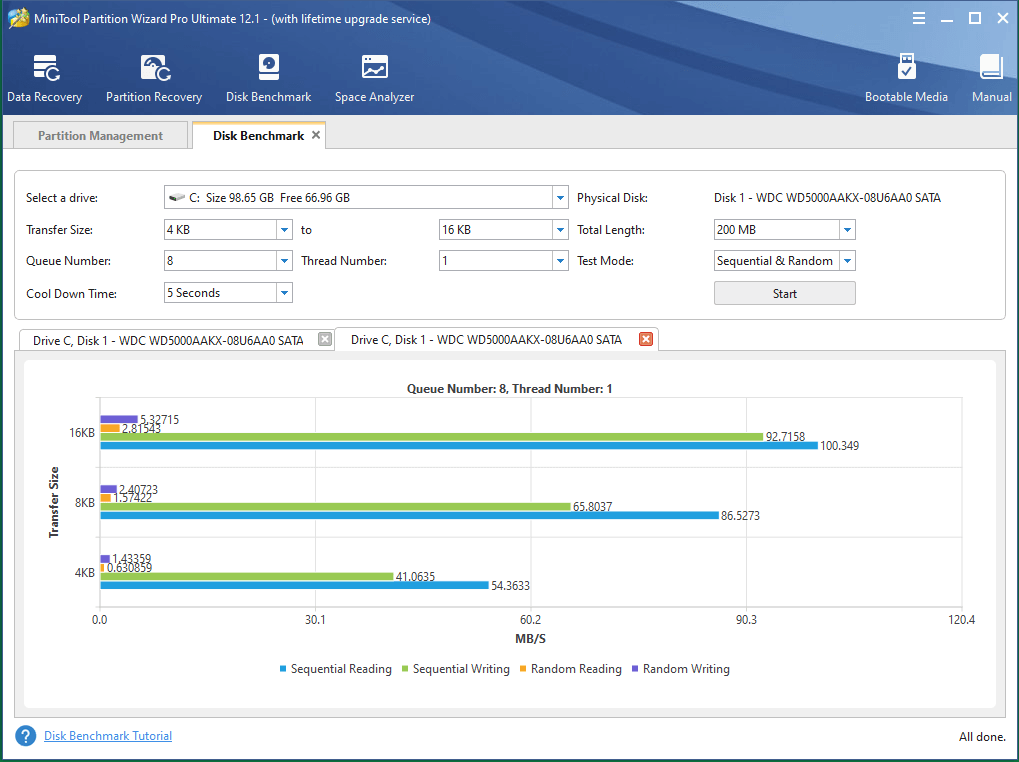Click the 8KB sequential reading bar 86.5273
1019x762 pixels.
[x=409, y=515]
